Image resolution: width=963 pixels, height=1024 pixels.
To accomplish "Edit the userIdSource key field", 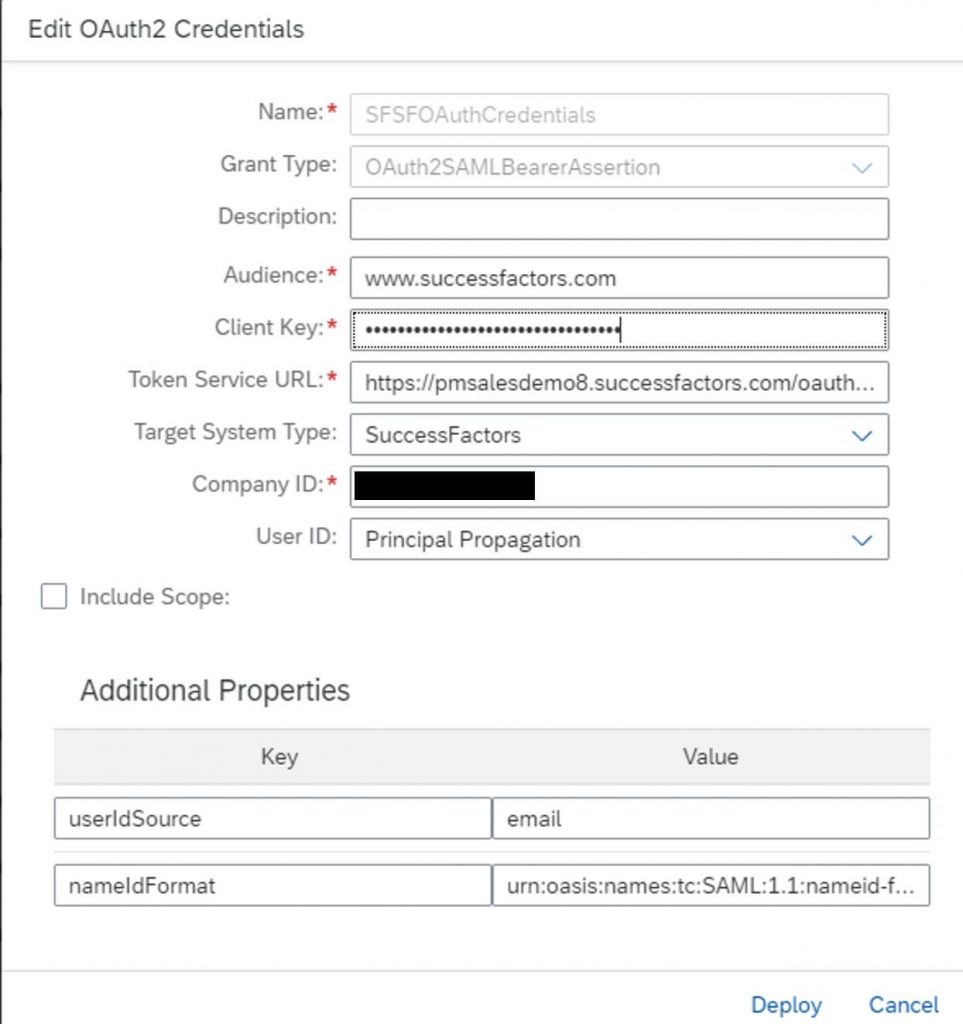I will pyautogui.click(x=273, y=818).
